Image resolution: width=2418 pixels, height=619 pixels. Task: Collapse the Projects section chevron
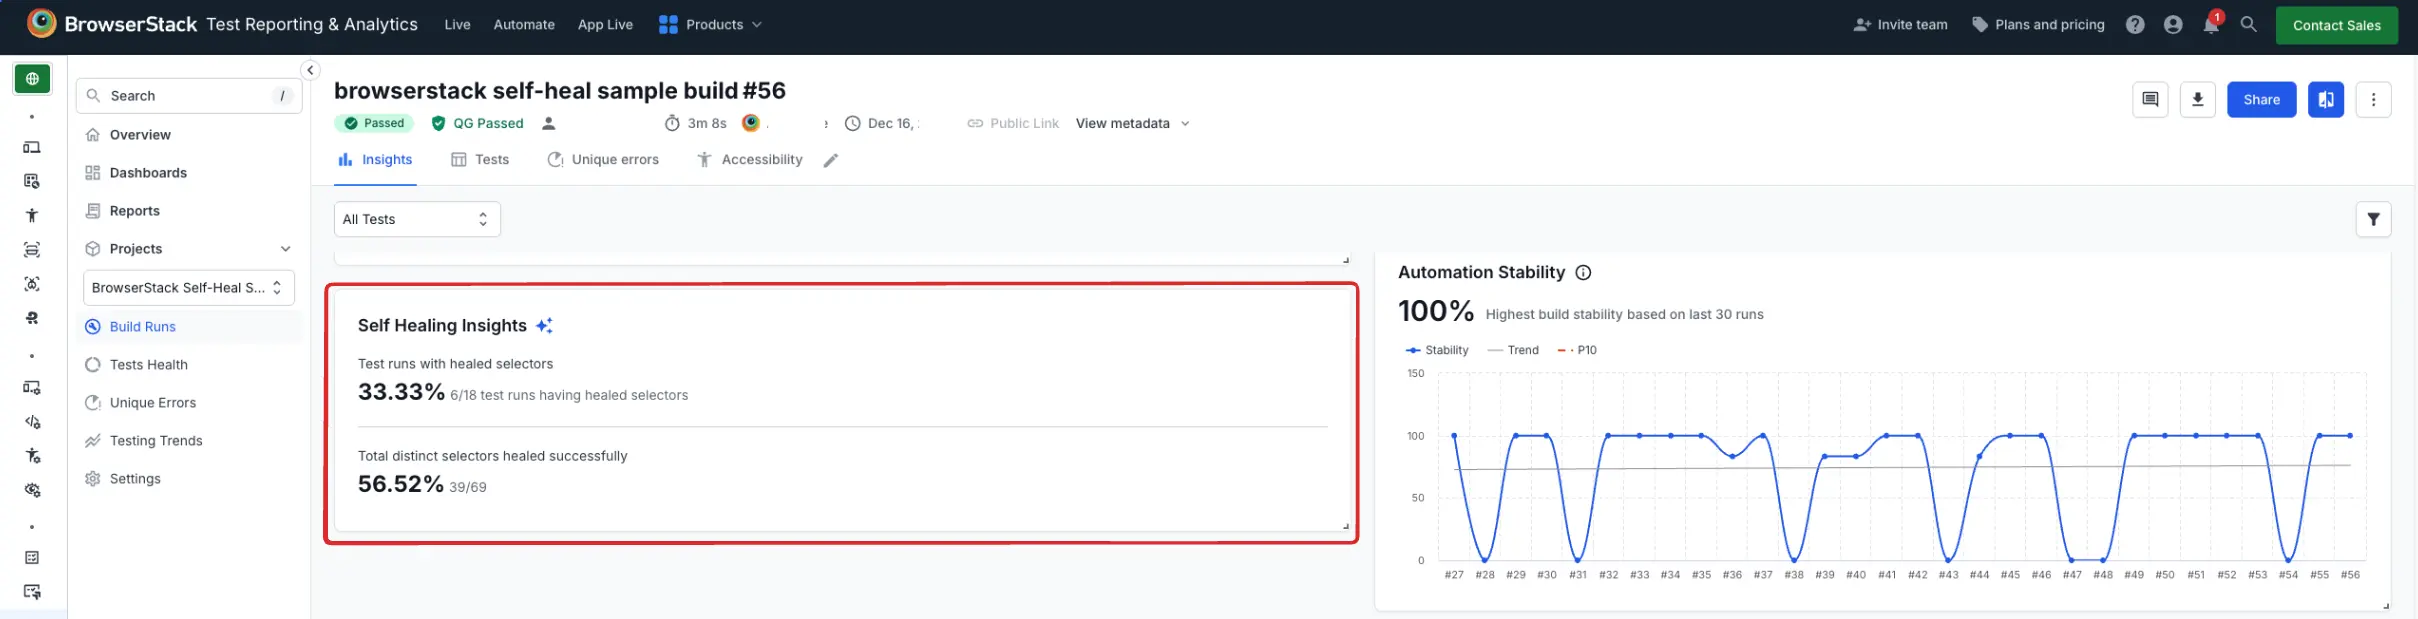pos(286,249)
